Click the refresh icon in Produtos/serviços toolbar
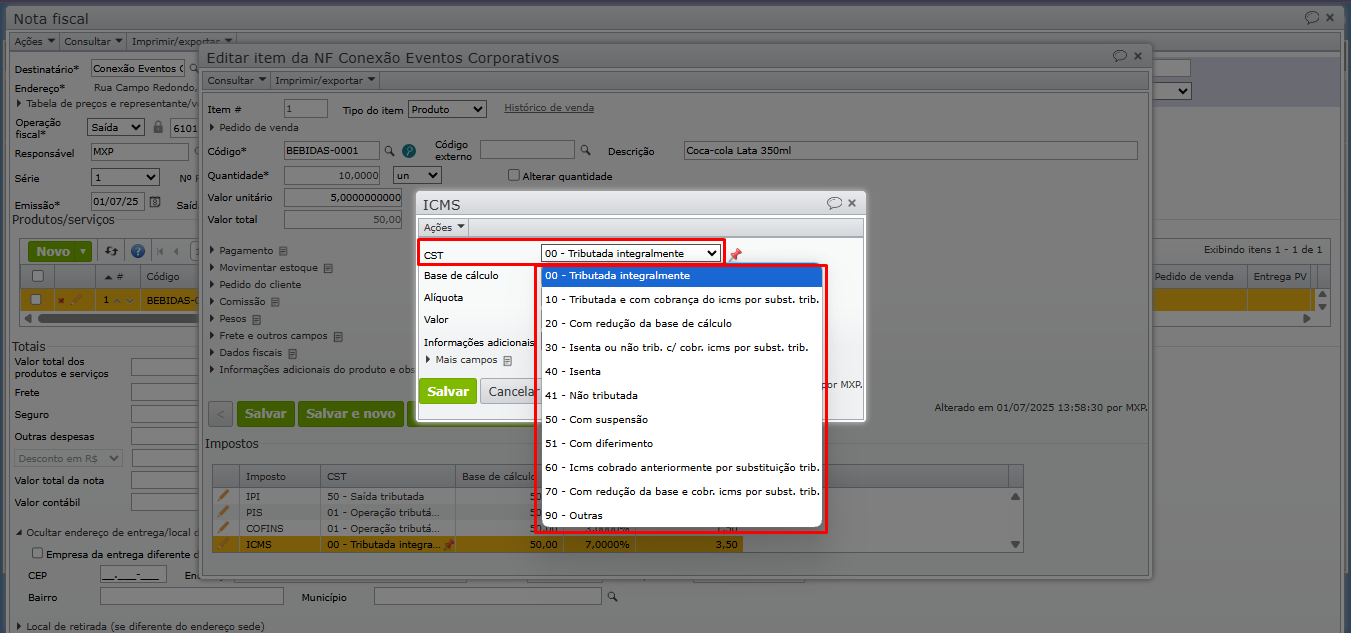1351x633 pixels. pos(112,251)
